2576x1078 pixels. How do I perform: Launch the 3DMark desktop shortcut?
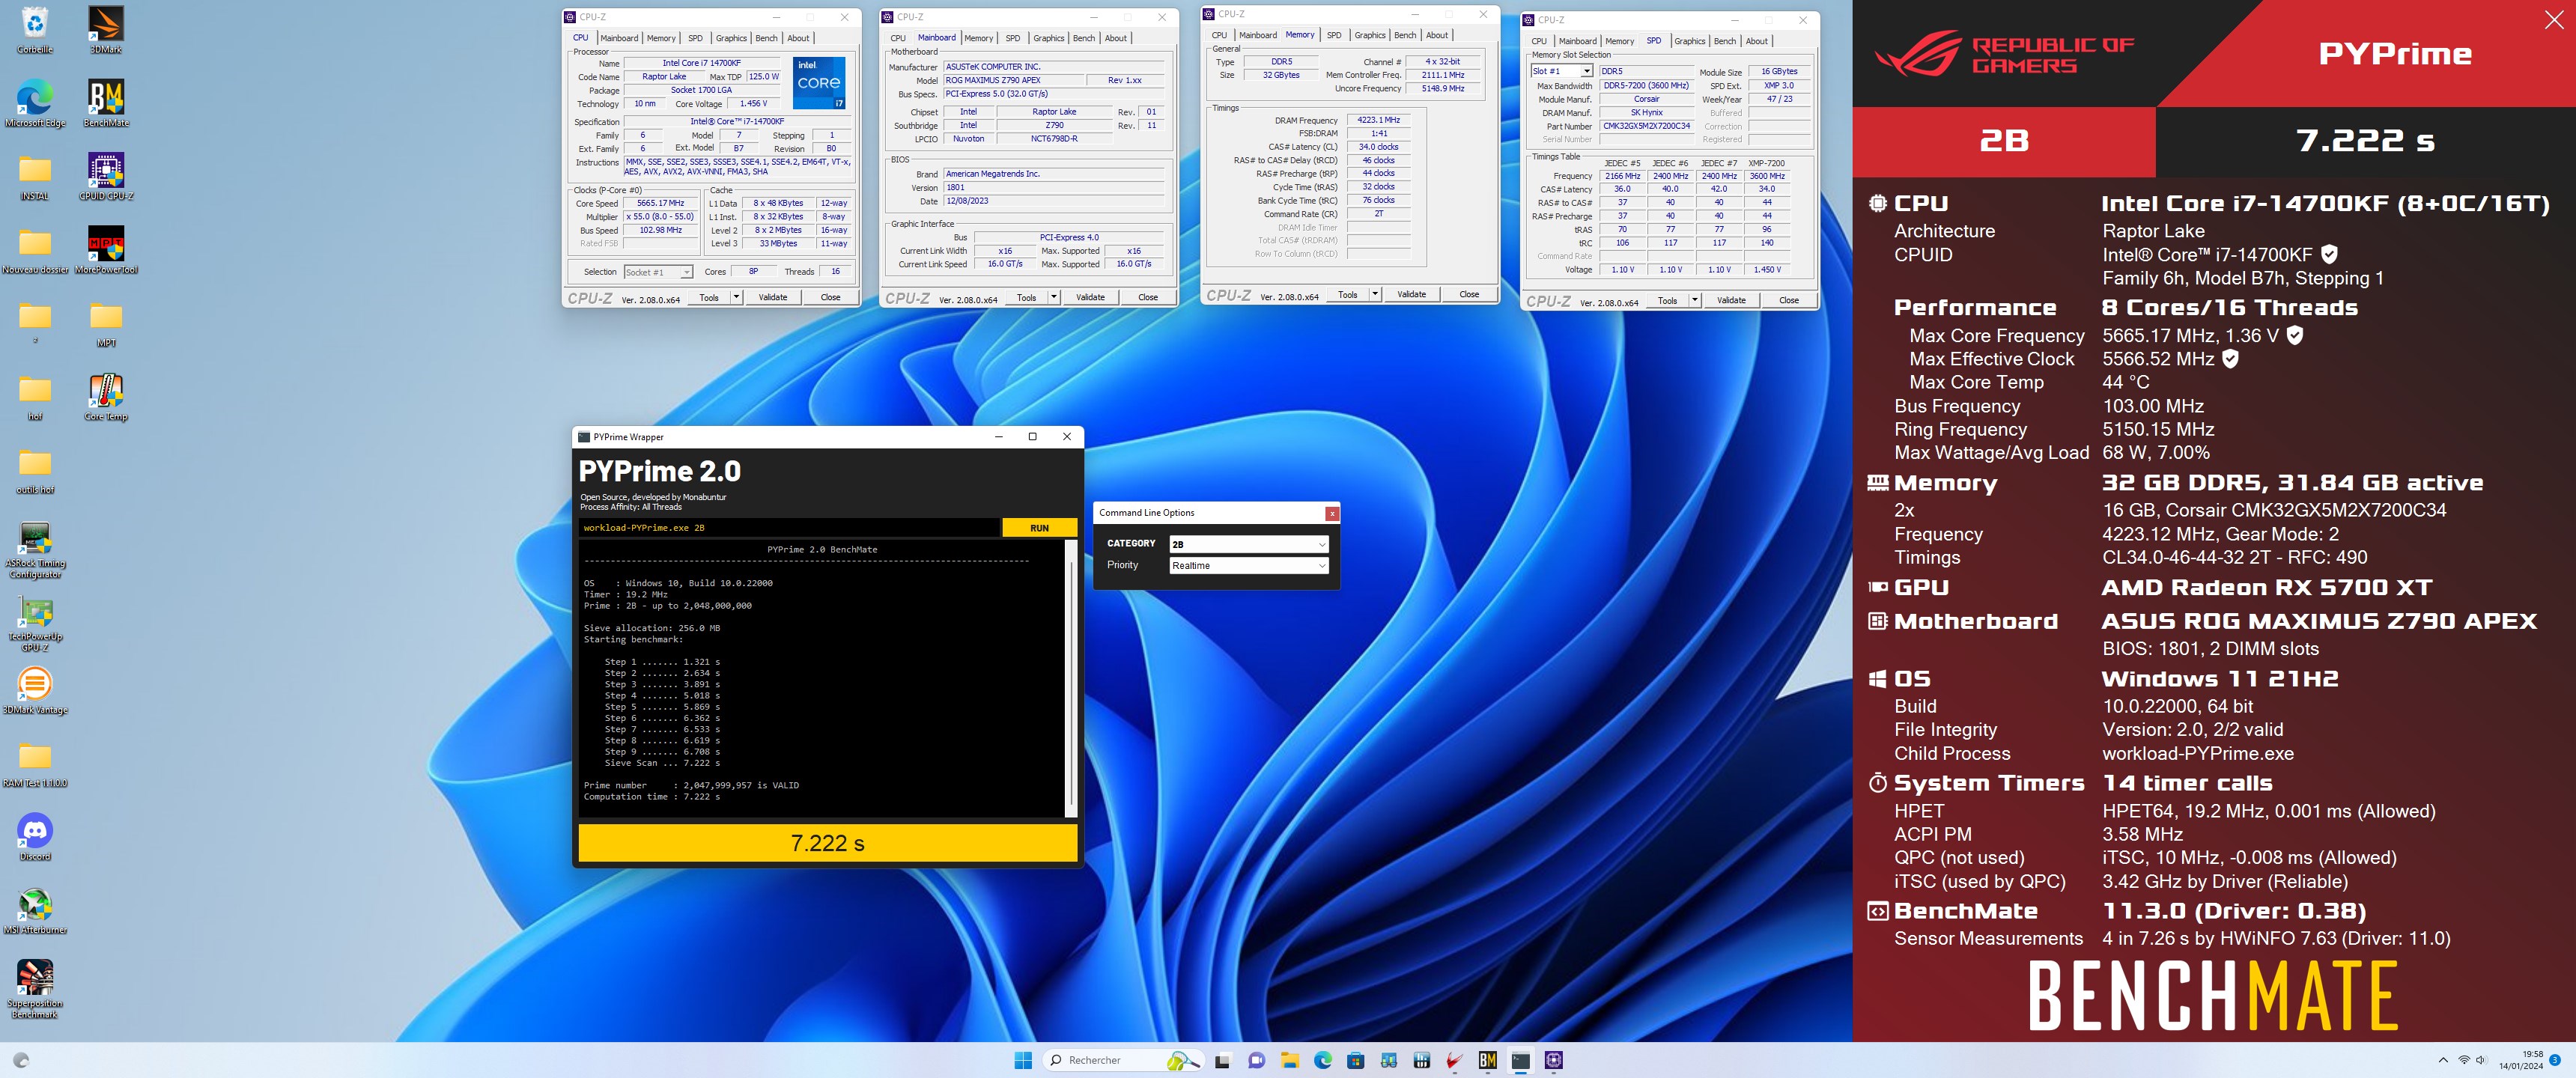106,30
